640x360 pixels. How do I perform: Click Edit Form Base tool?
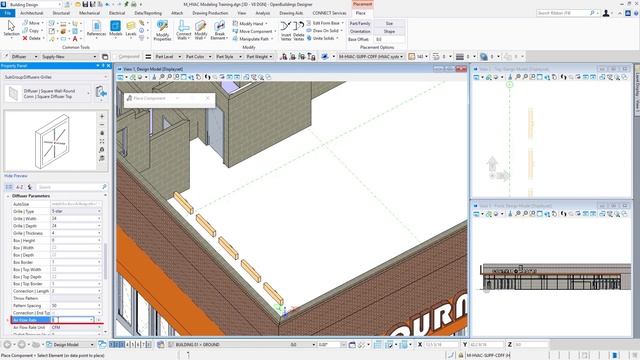click(324, 23)
